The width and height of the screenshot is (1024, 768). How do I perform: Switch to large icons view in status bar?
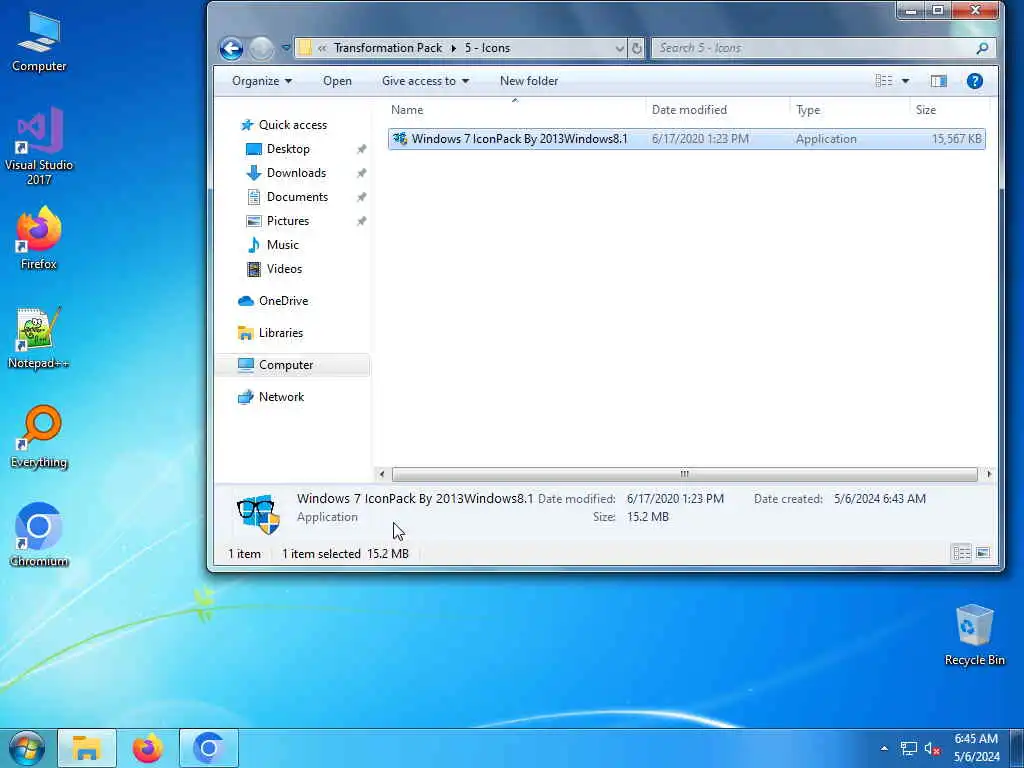[983, 554]
